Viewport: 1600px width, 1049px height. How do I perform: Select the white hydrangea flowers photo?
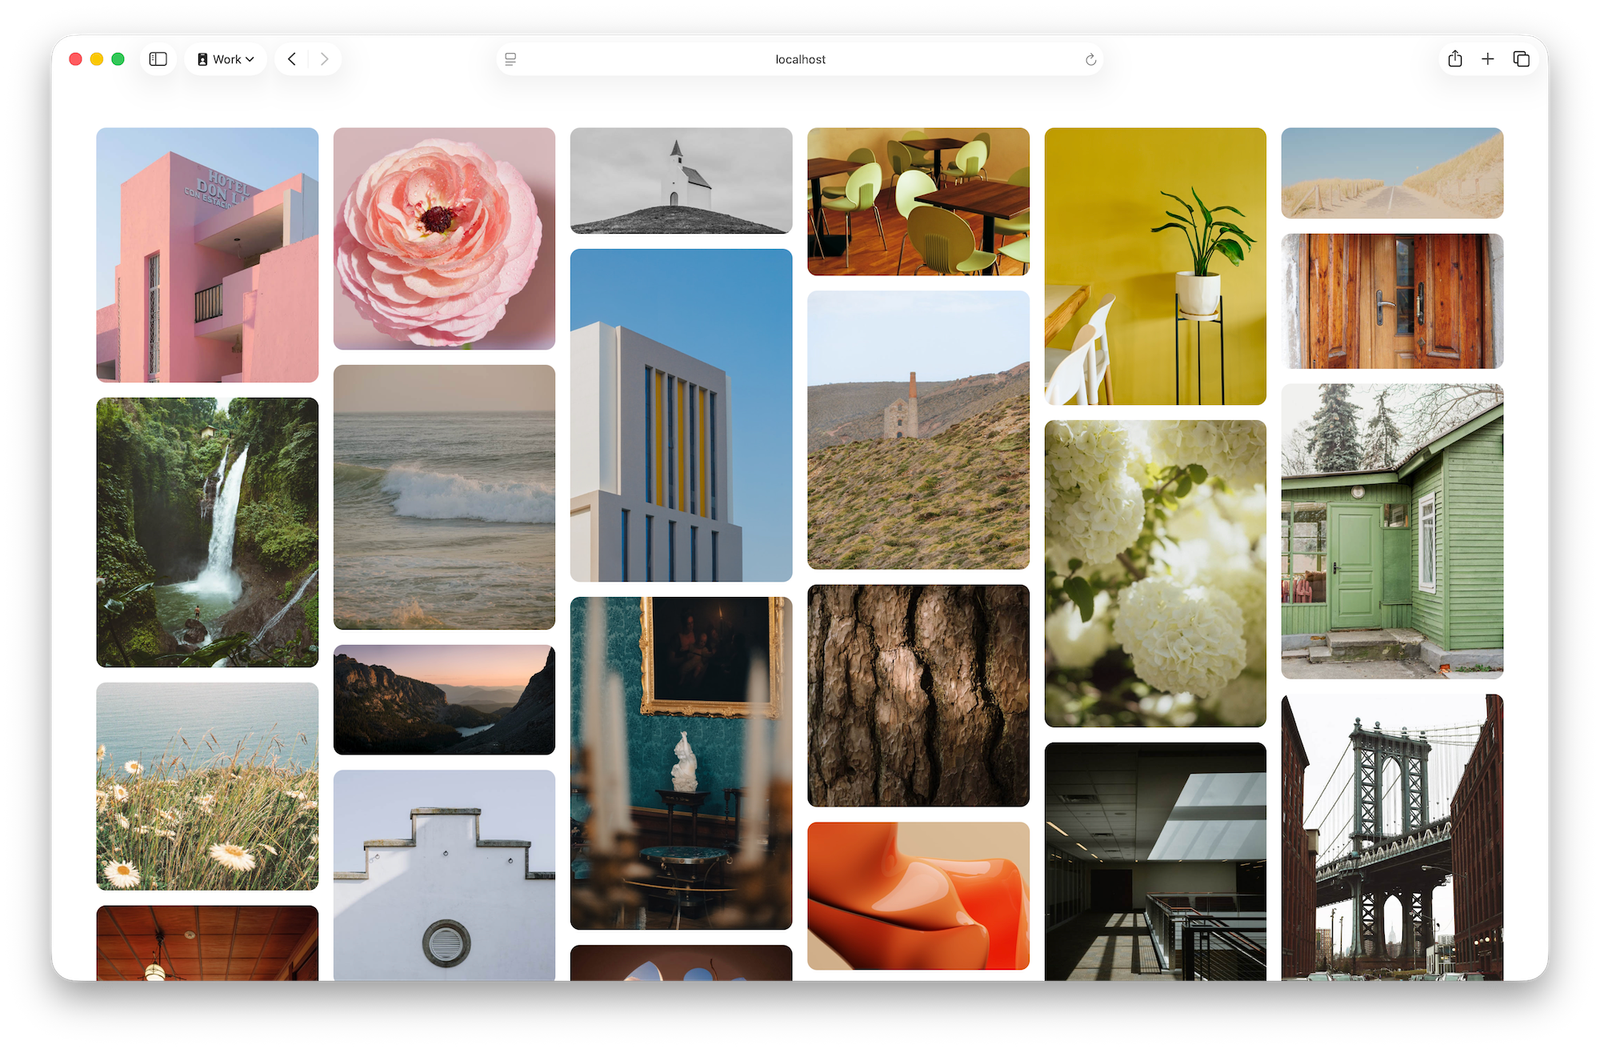[1155, 573]
